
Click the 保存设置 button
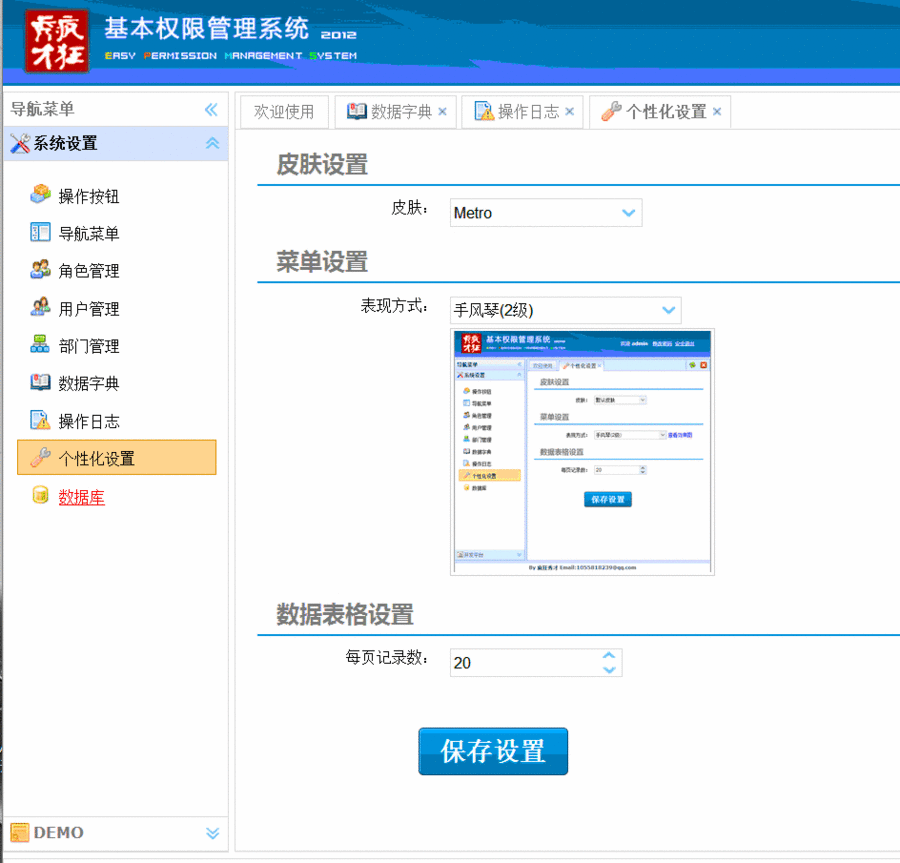[493, 751]
